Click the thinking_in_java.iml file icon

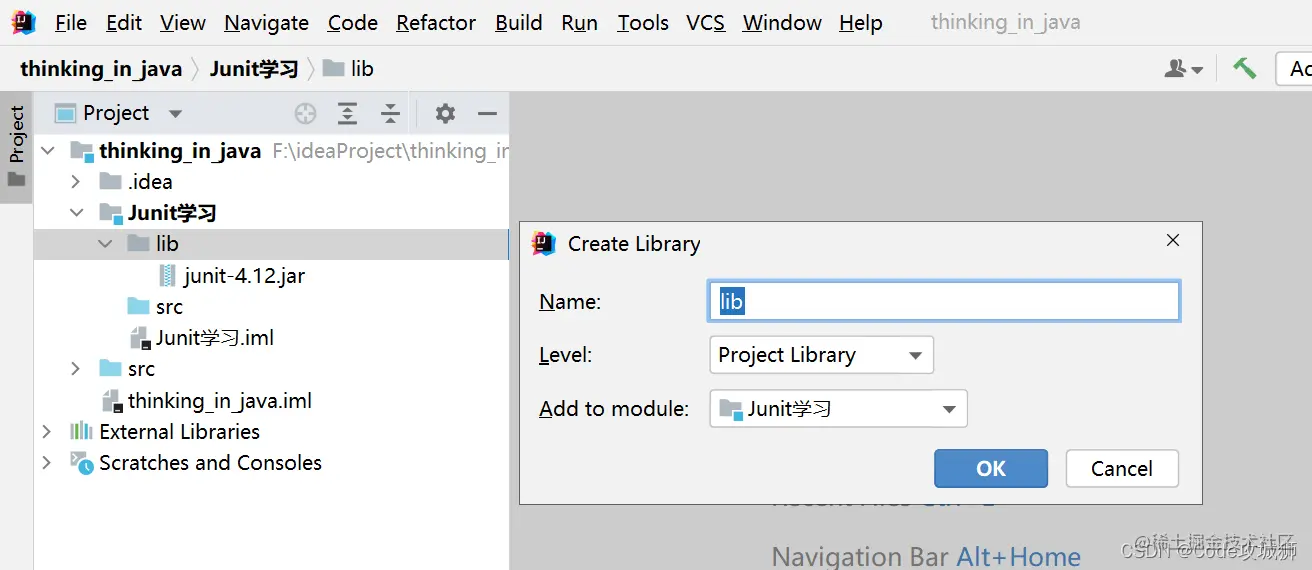[112, 401]
